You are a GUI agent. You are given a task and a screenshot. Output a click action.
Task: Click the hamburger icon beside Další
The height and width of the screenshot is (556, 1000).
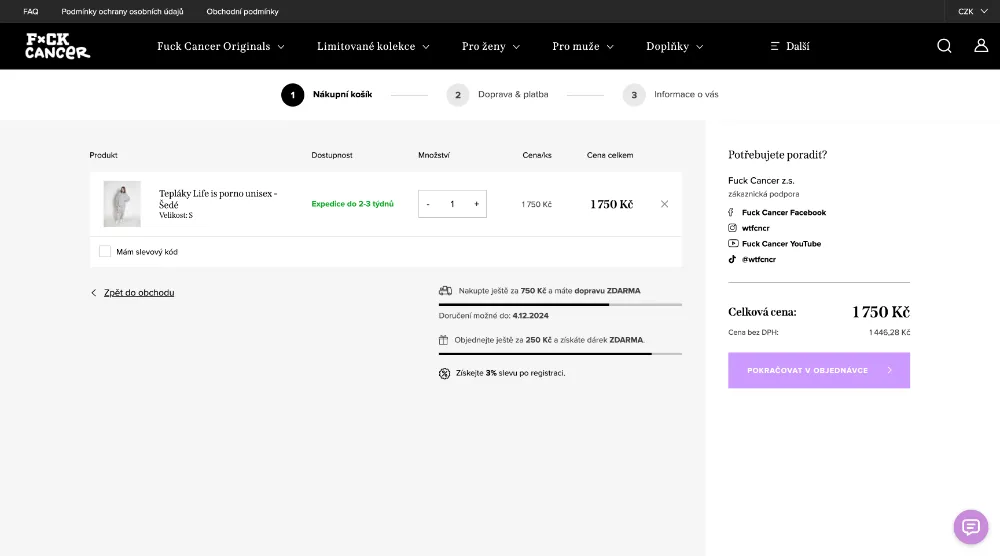pyautogui.click(x=775, y=46)
